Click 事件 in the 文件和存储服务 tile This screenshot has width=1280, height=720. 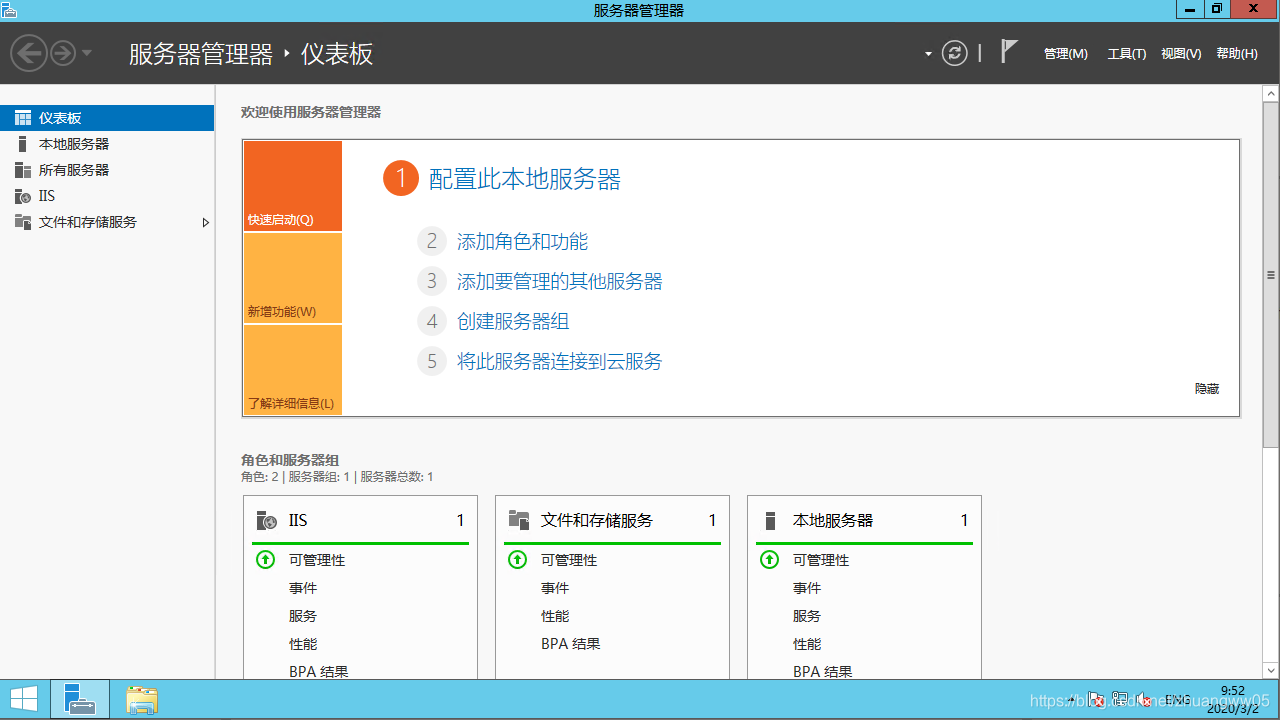(555, 588)
